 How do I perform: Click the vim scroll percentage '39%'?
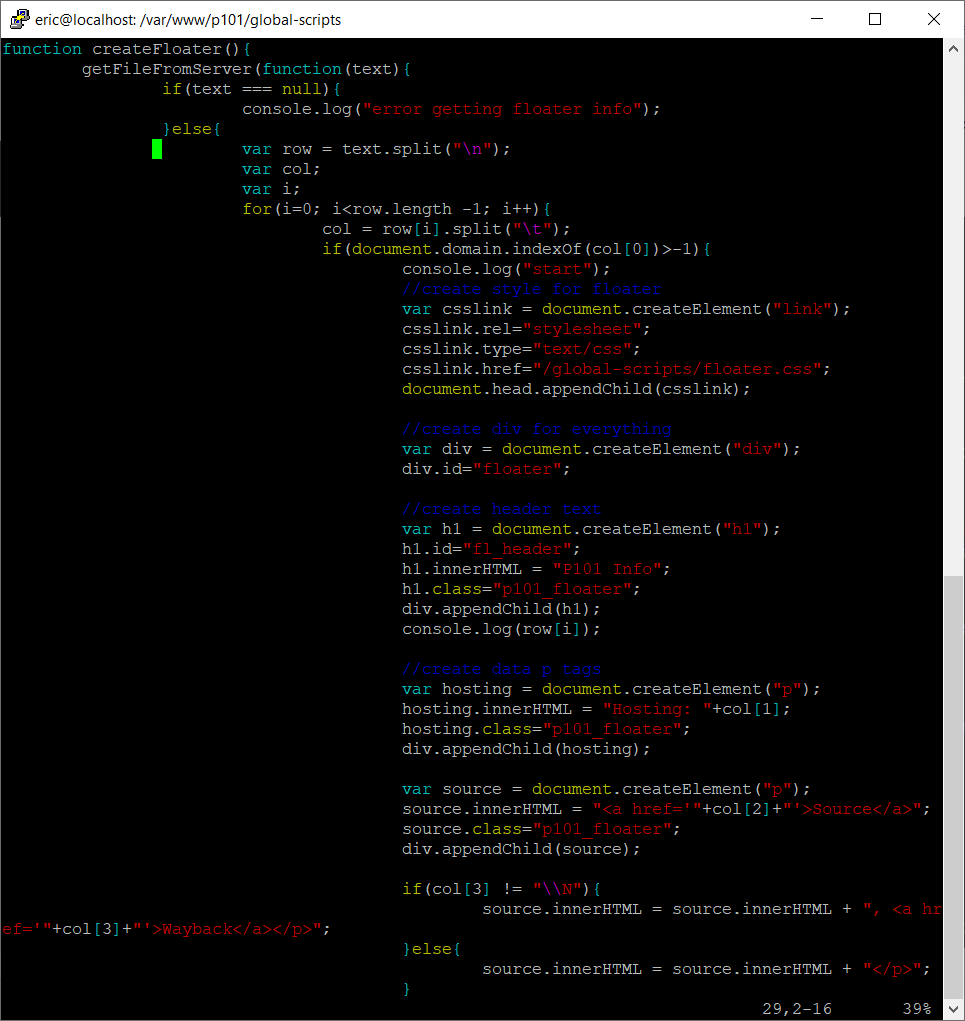917,1009
